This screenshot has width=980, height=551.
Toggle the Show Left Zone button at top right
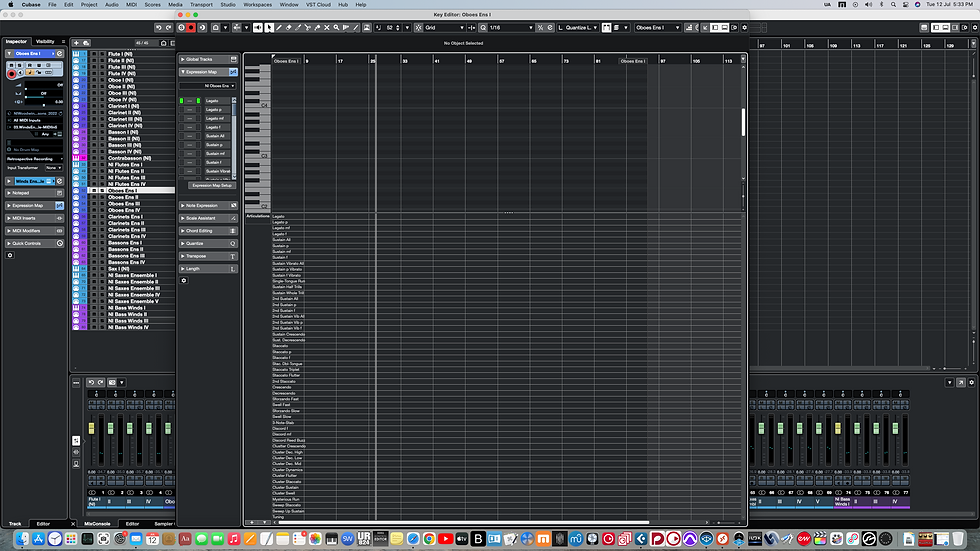pyautogui.click(x=936, y=27)
